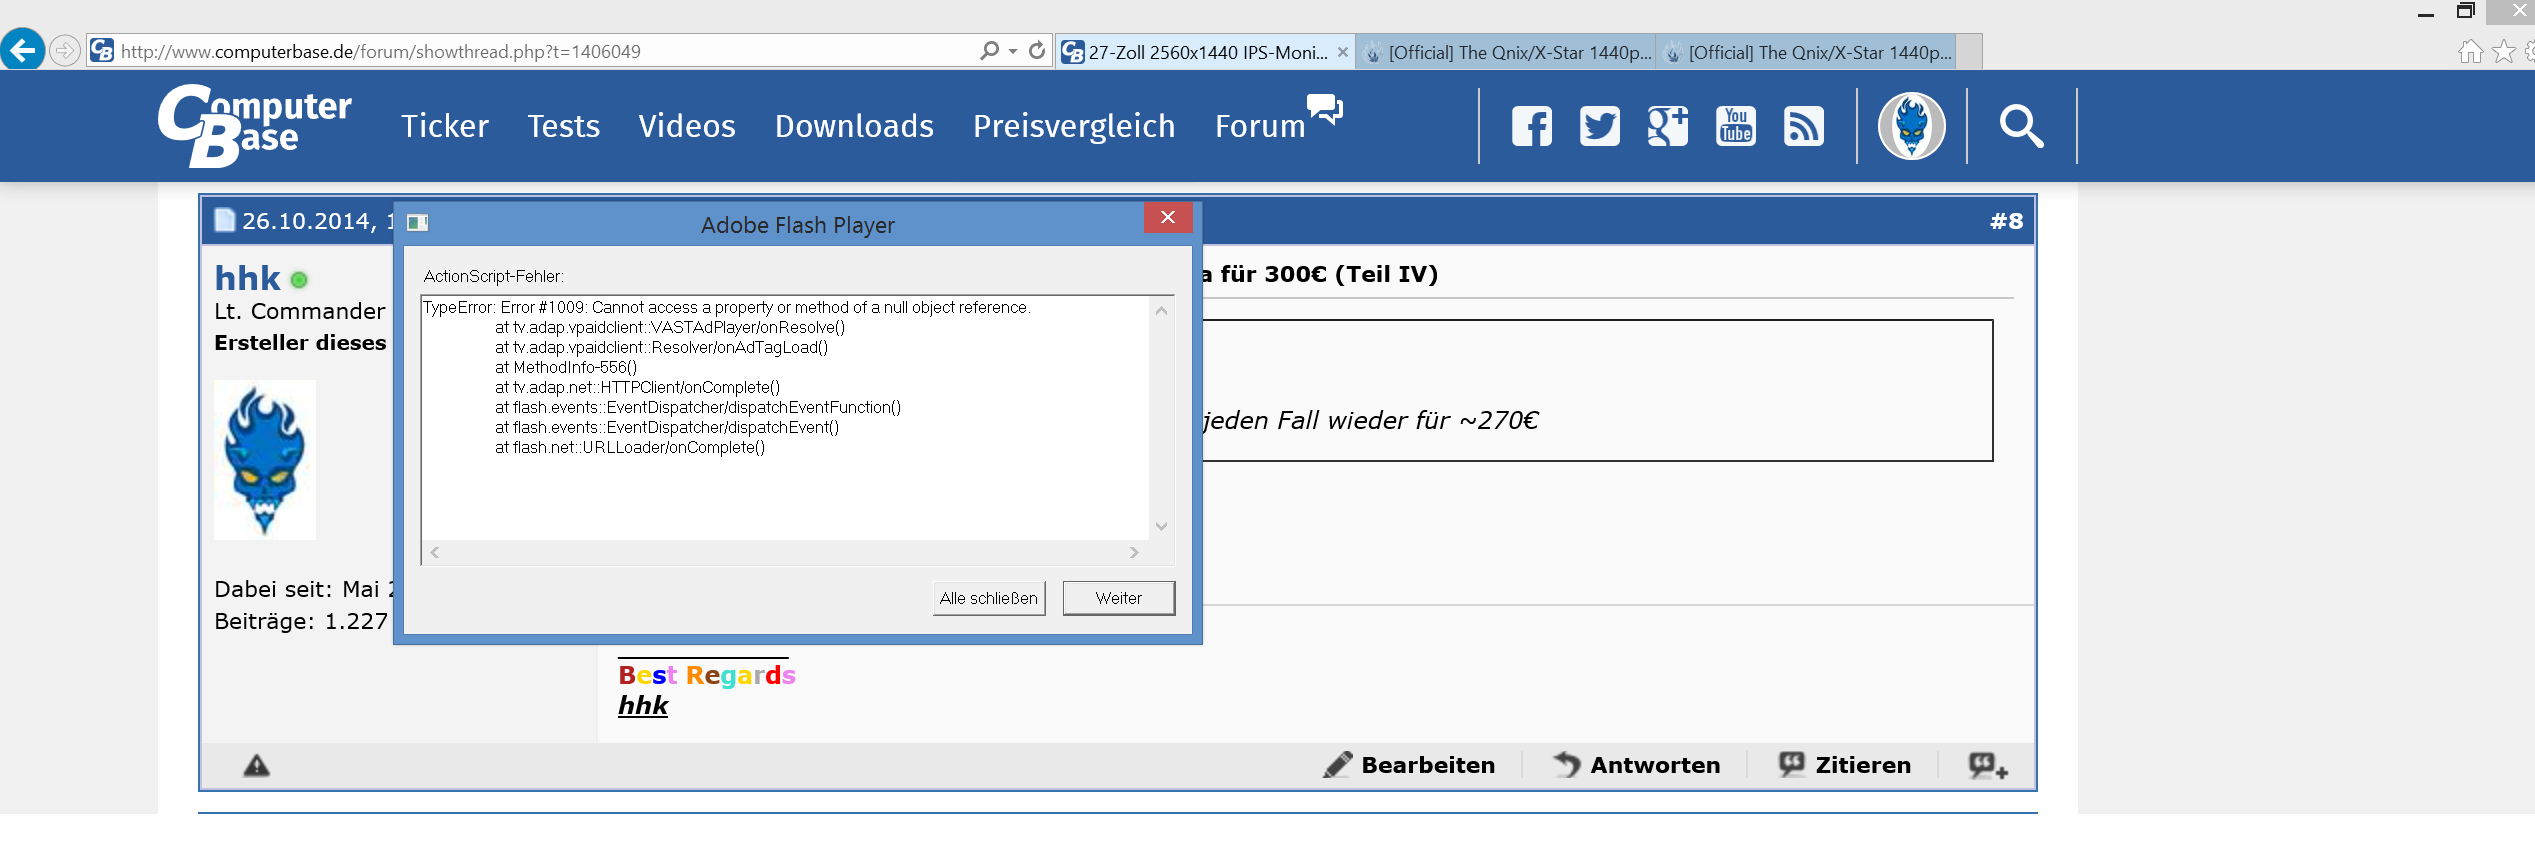Click error text scroll up arrow
This screenshot has width=2535, height=843.
point(1161,310)
